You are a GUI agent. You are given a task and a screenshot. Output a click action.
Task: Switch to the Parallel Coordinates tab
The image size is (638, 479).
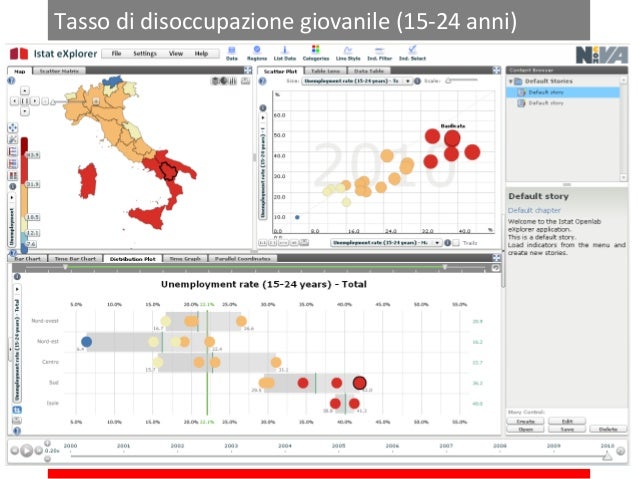click(243, 259)
